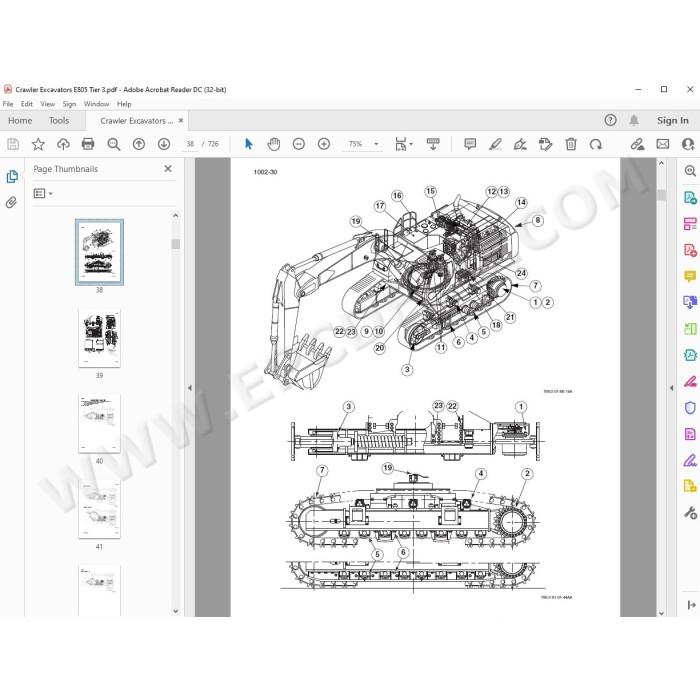Click thumbnail panel scroll down arrow
700x700 pixels.
pos(175,611)
